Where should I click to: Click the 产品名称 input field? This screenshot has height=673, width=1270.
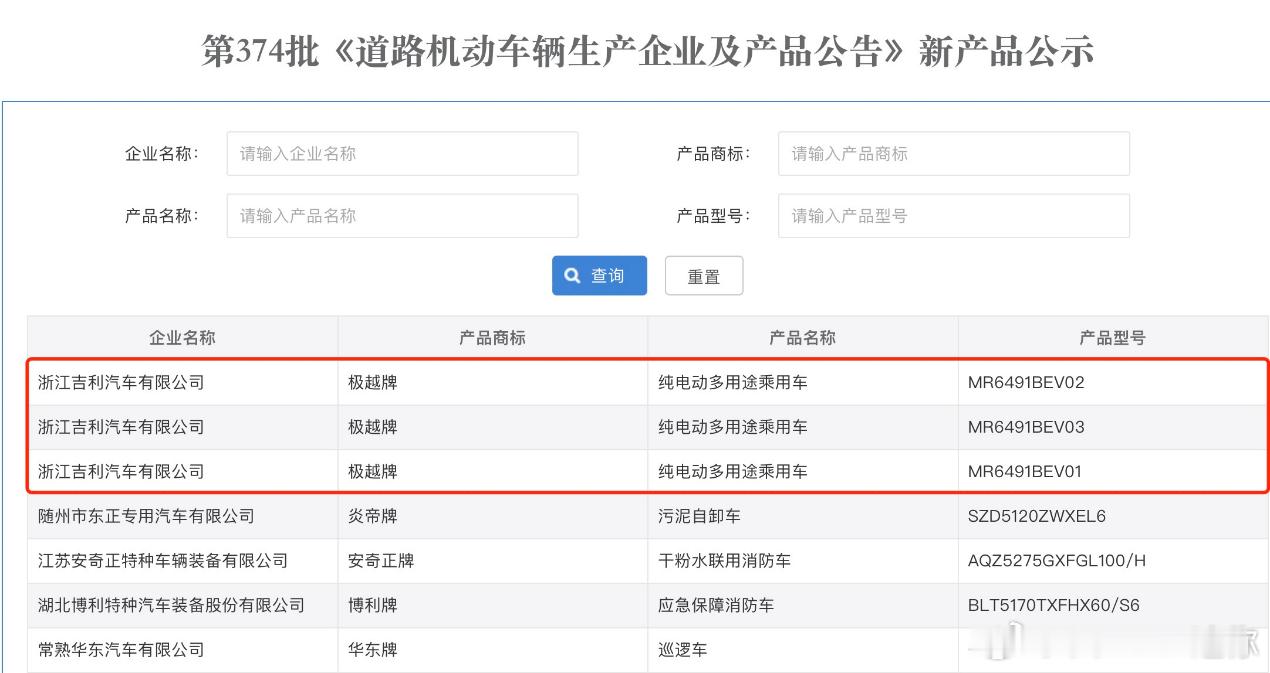point(402,216)
